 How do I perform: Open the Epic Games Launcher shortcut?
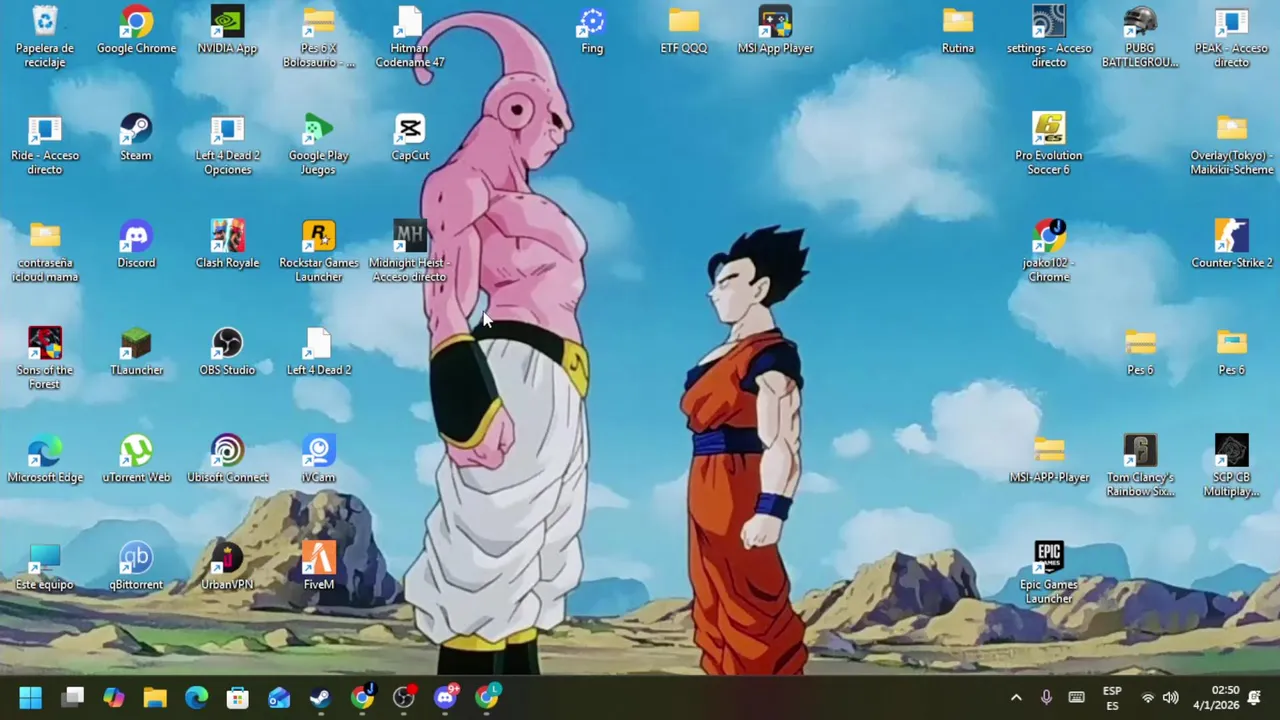point(1049,574)
